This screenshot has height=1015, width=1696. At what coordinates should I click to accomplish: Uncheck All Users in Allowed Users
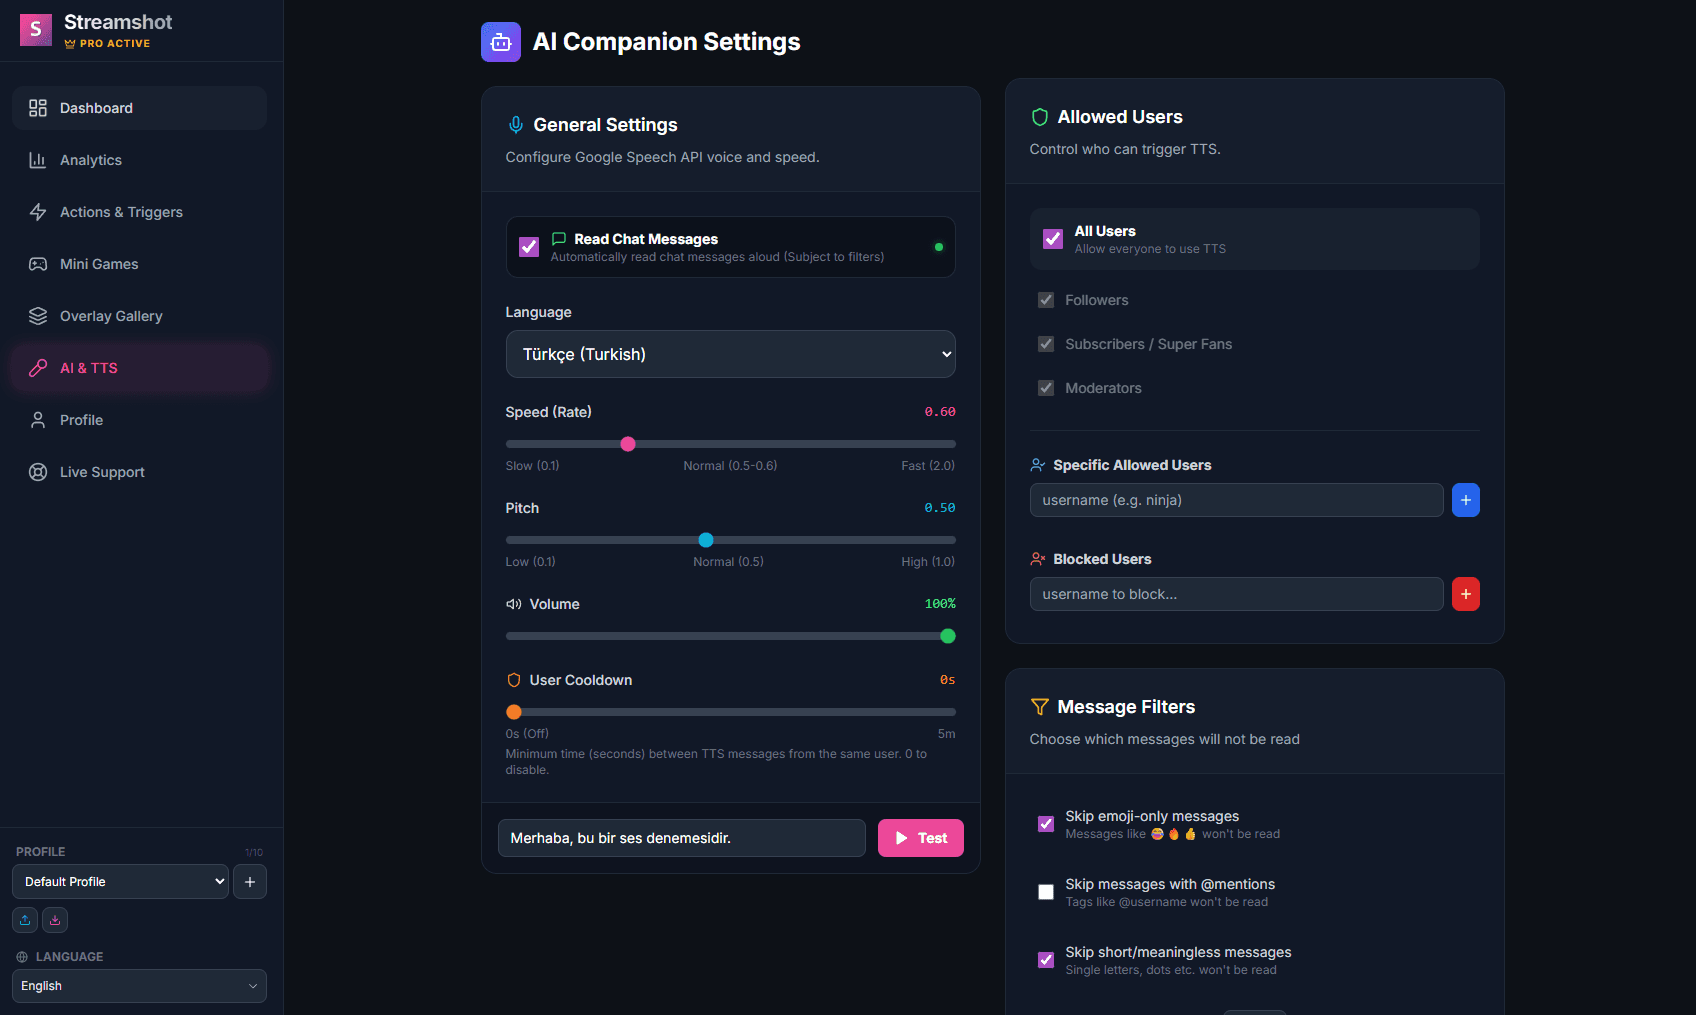pos(1052,238)
